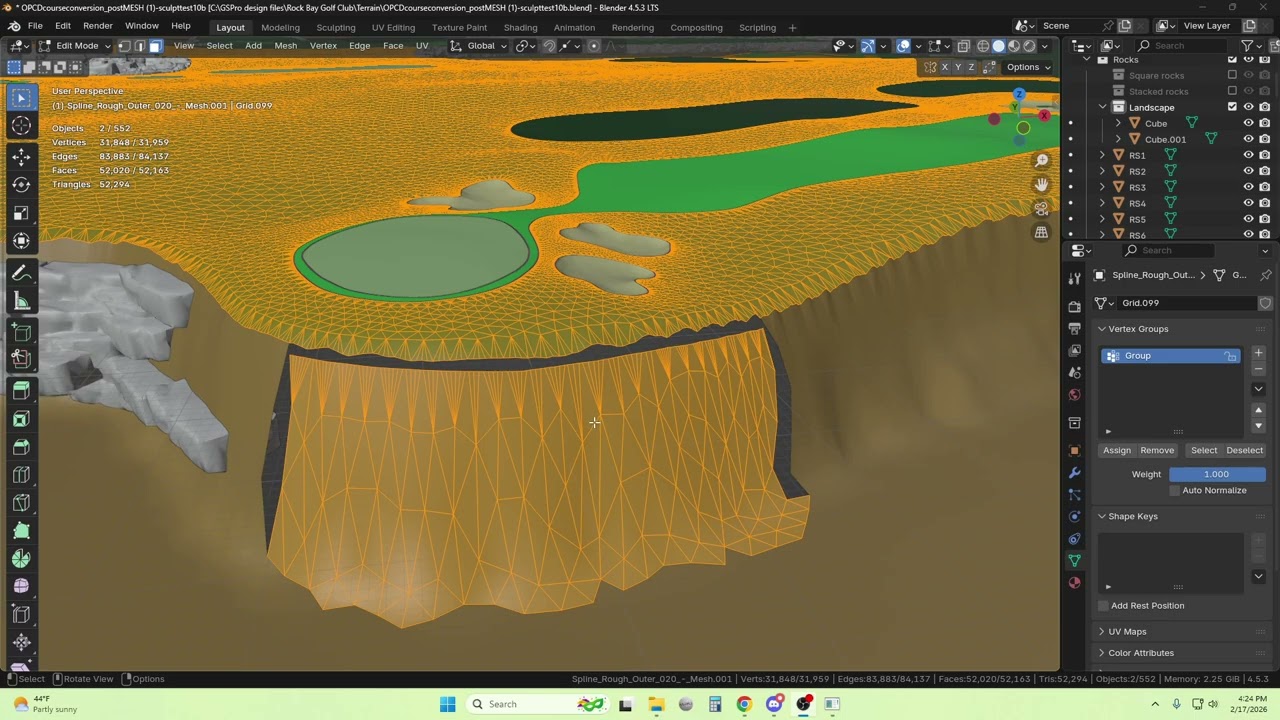Switch perspective/orthographic with the grid icon

[x=1041, y=233]
